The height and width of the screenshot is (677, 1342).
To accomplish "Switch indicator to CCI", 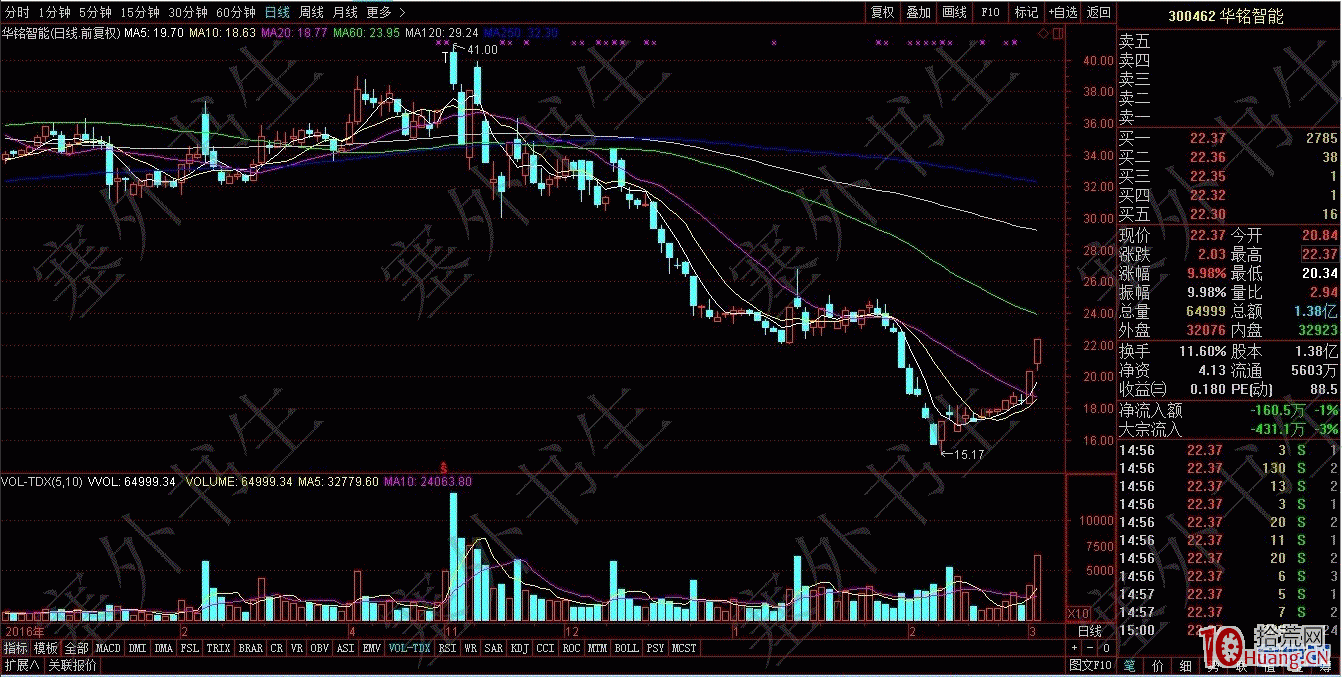I will point(546,648).
